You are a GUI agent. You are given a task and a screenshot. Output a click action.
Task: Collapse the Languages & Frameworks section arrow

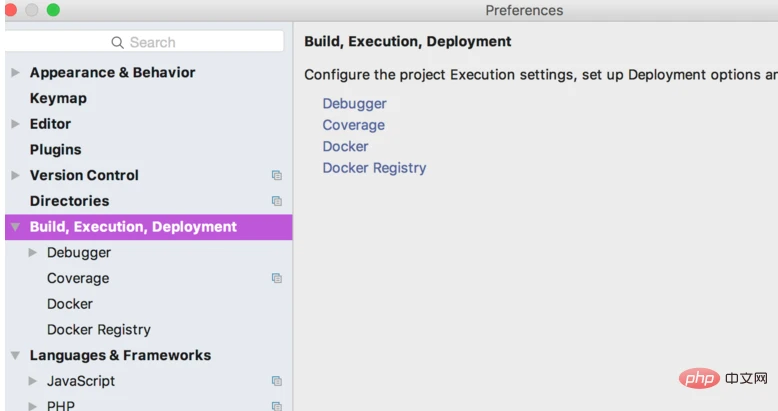pos(15,356)
